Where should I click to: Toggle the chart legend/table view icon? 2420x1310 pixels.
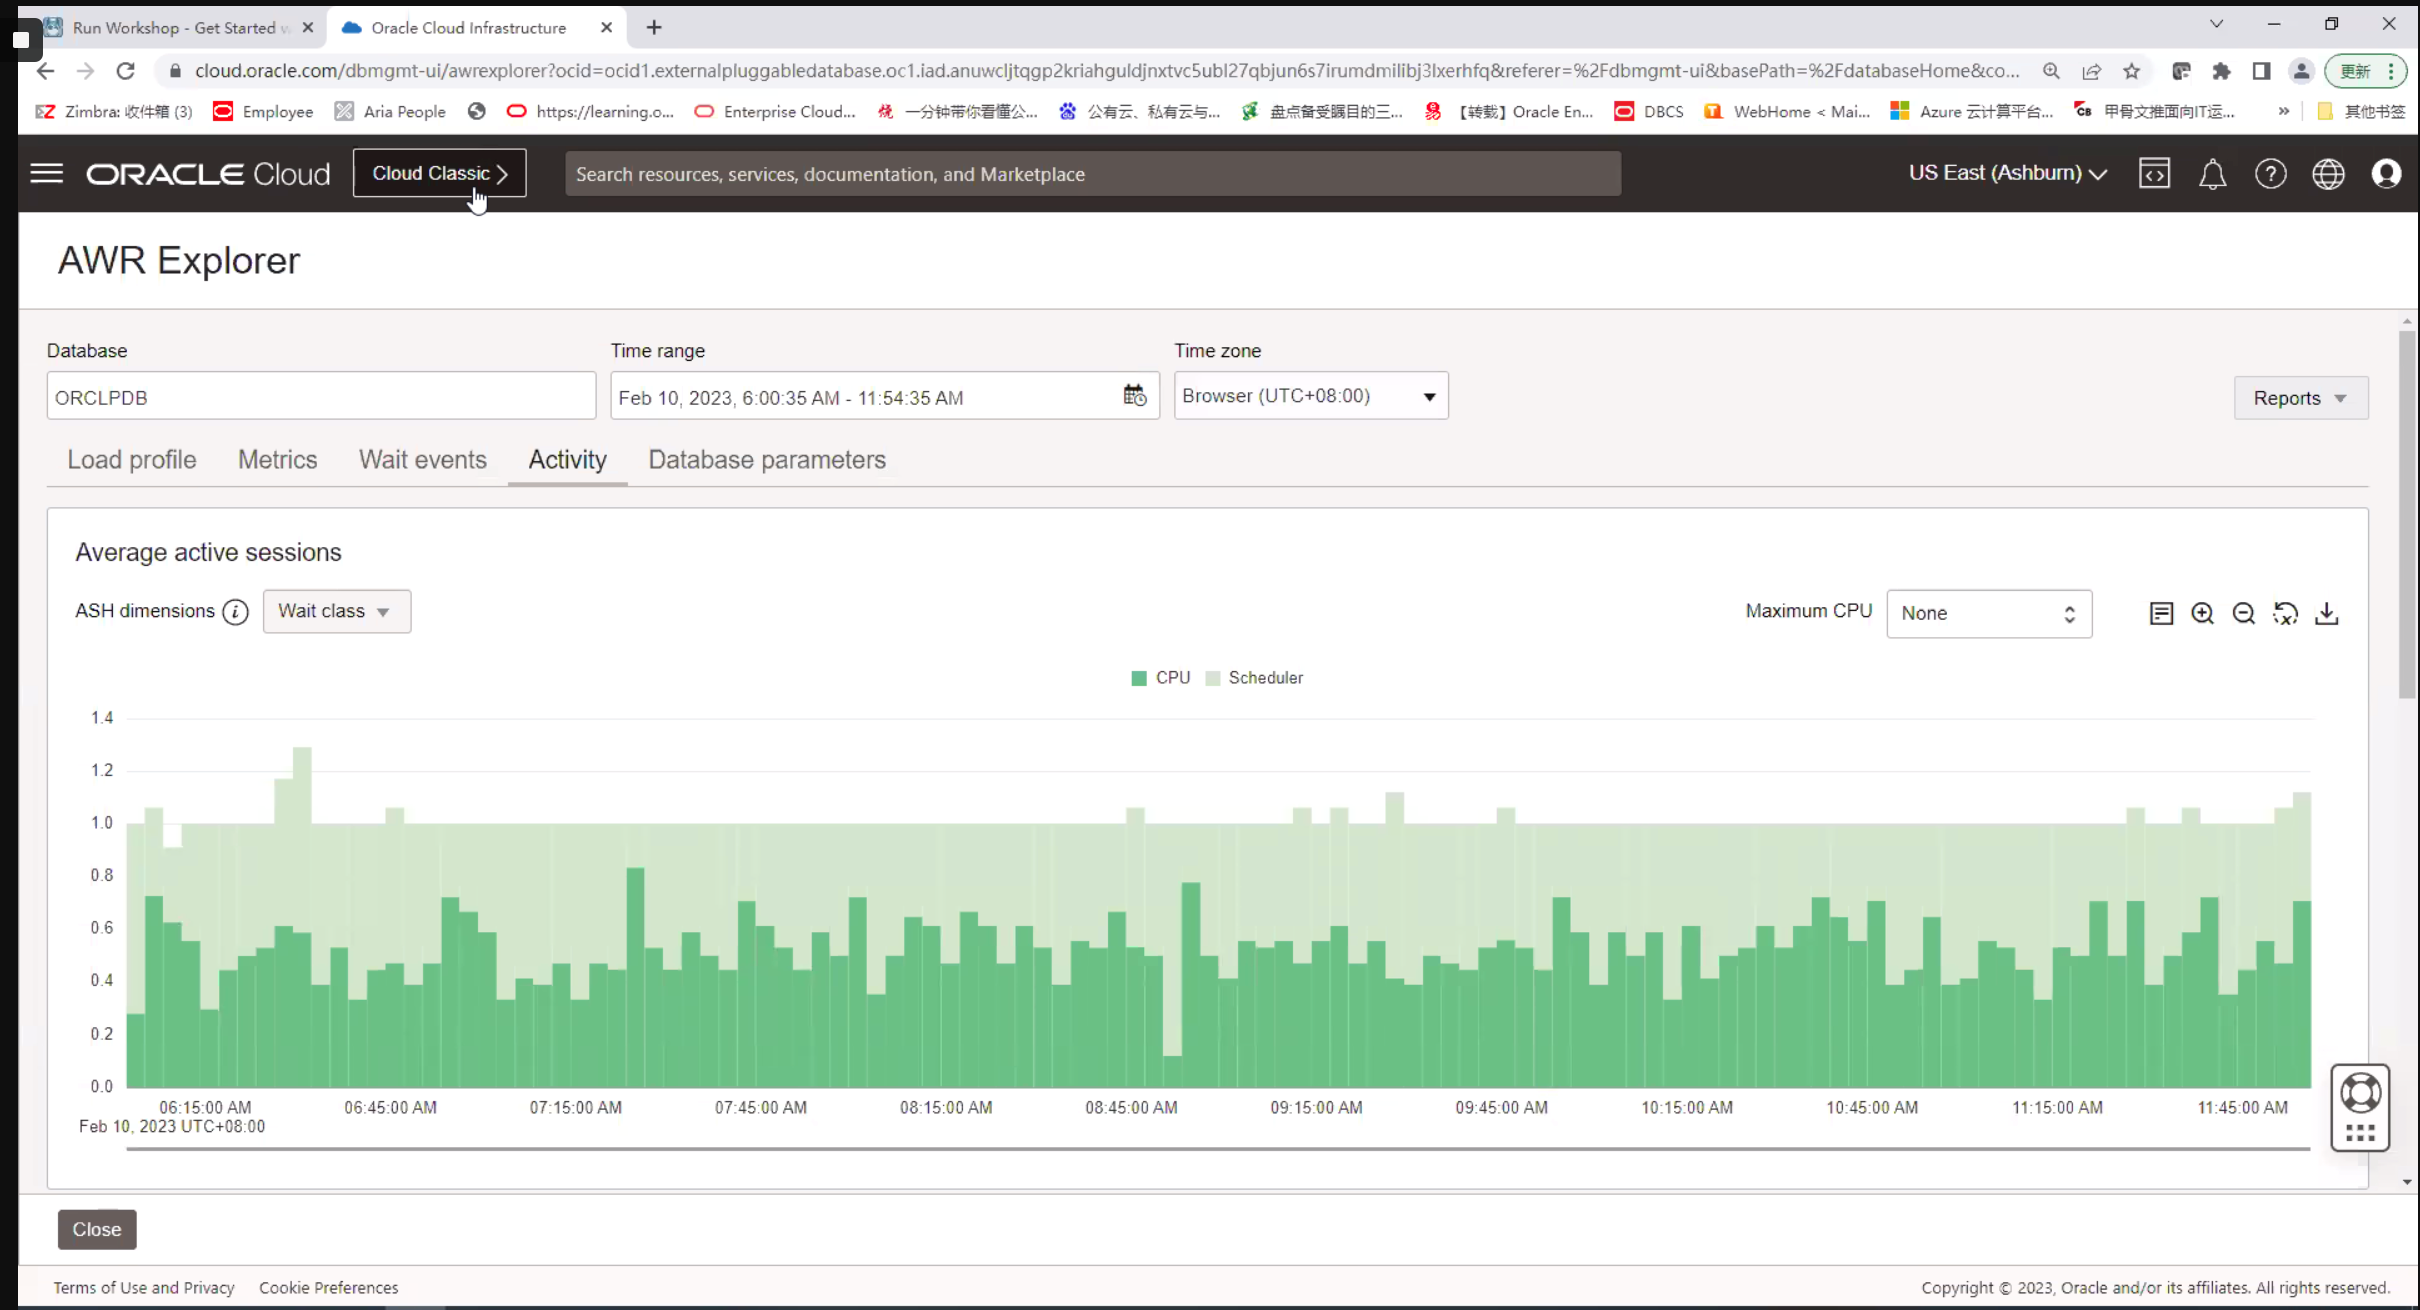click(2161, 613)
